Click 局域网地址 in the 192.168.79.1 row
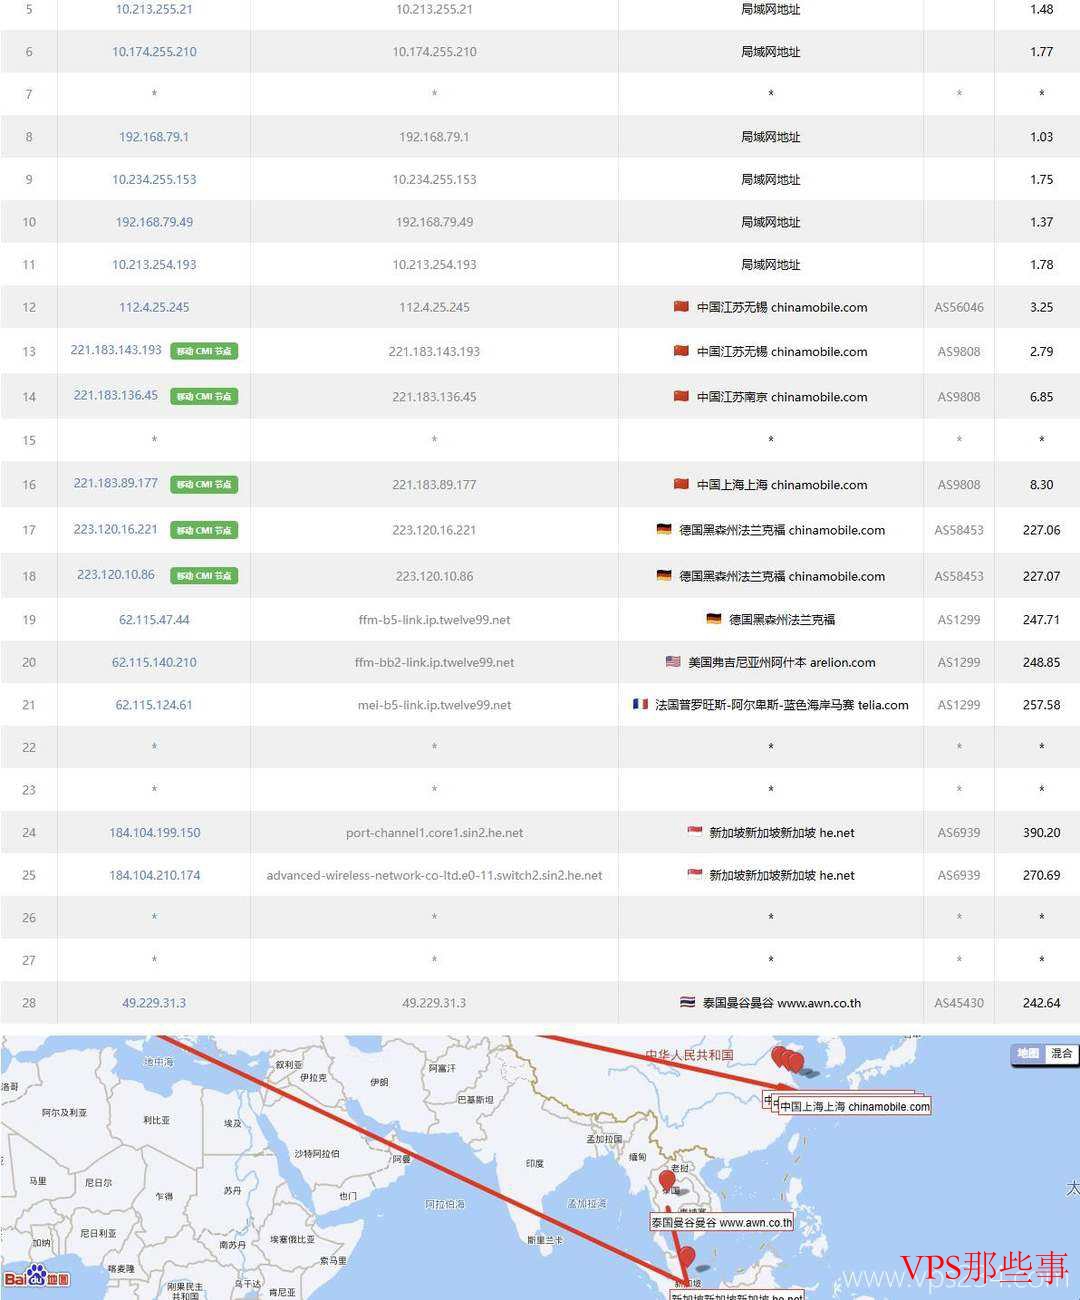This screenshot has width=1080, height=1300. click(x=771, y=136)
